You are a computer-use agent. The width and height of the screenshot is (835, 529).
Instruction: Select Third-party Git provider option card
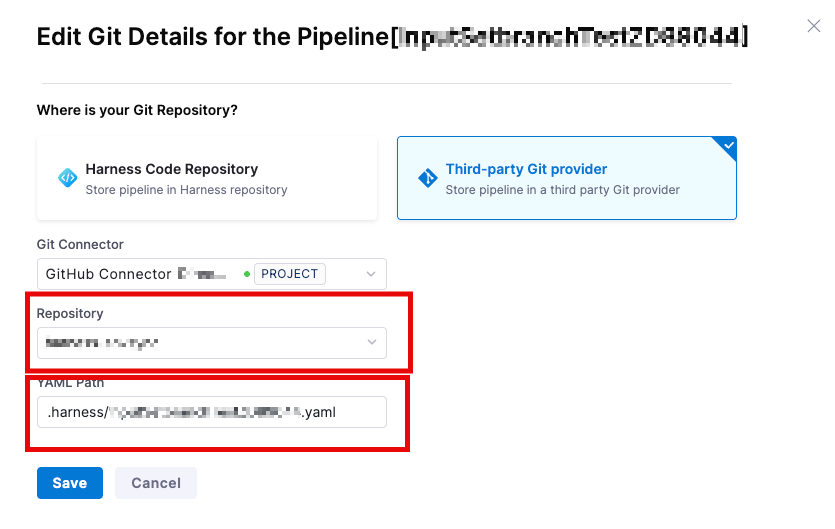point(566,178)
